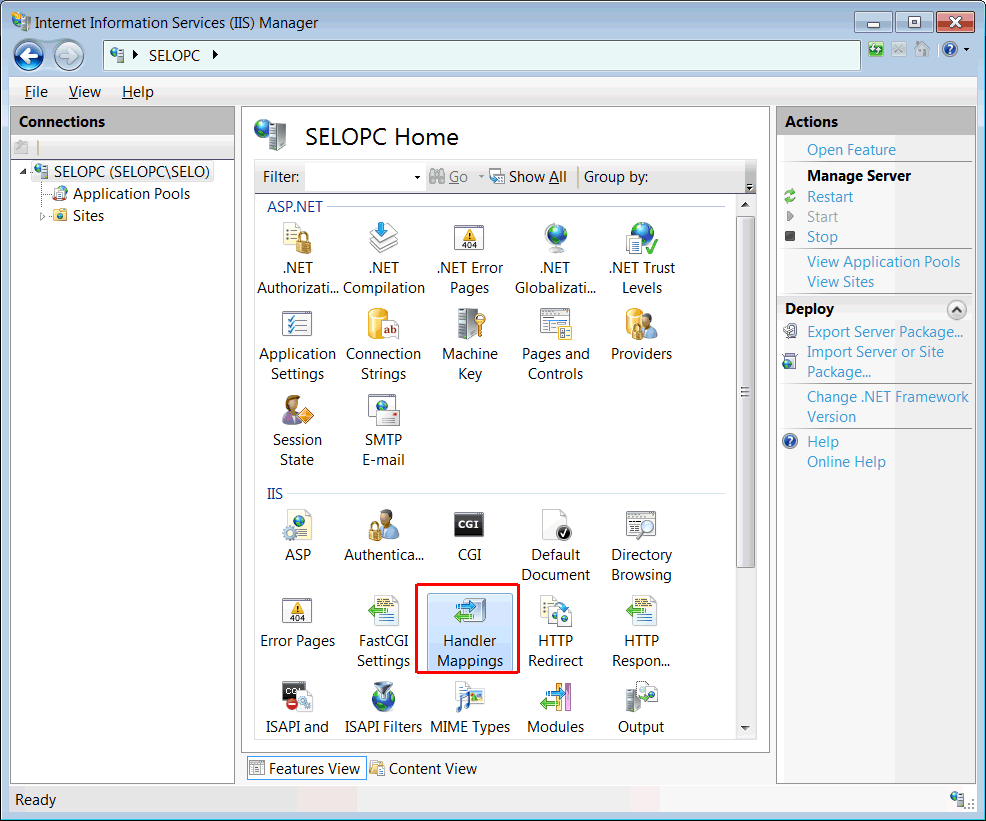The height and width of the screenshot is (821, 986).
Task: Open SMTP E-mail feature
Action: click(384, 431)
